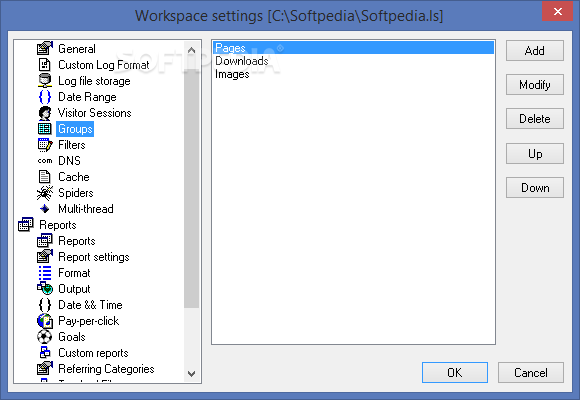Click the Custom Log Format icon
Viewport: 580px width, 400px height.
point(45,65)
